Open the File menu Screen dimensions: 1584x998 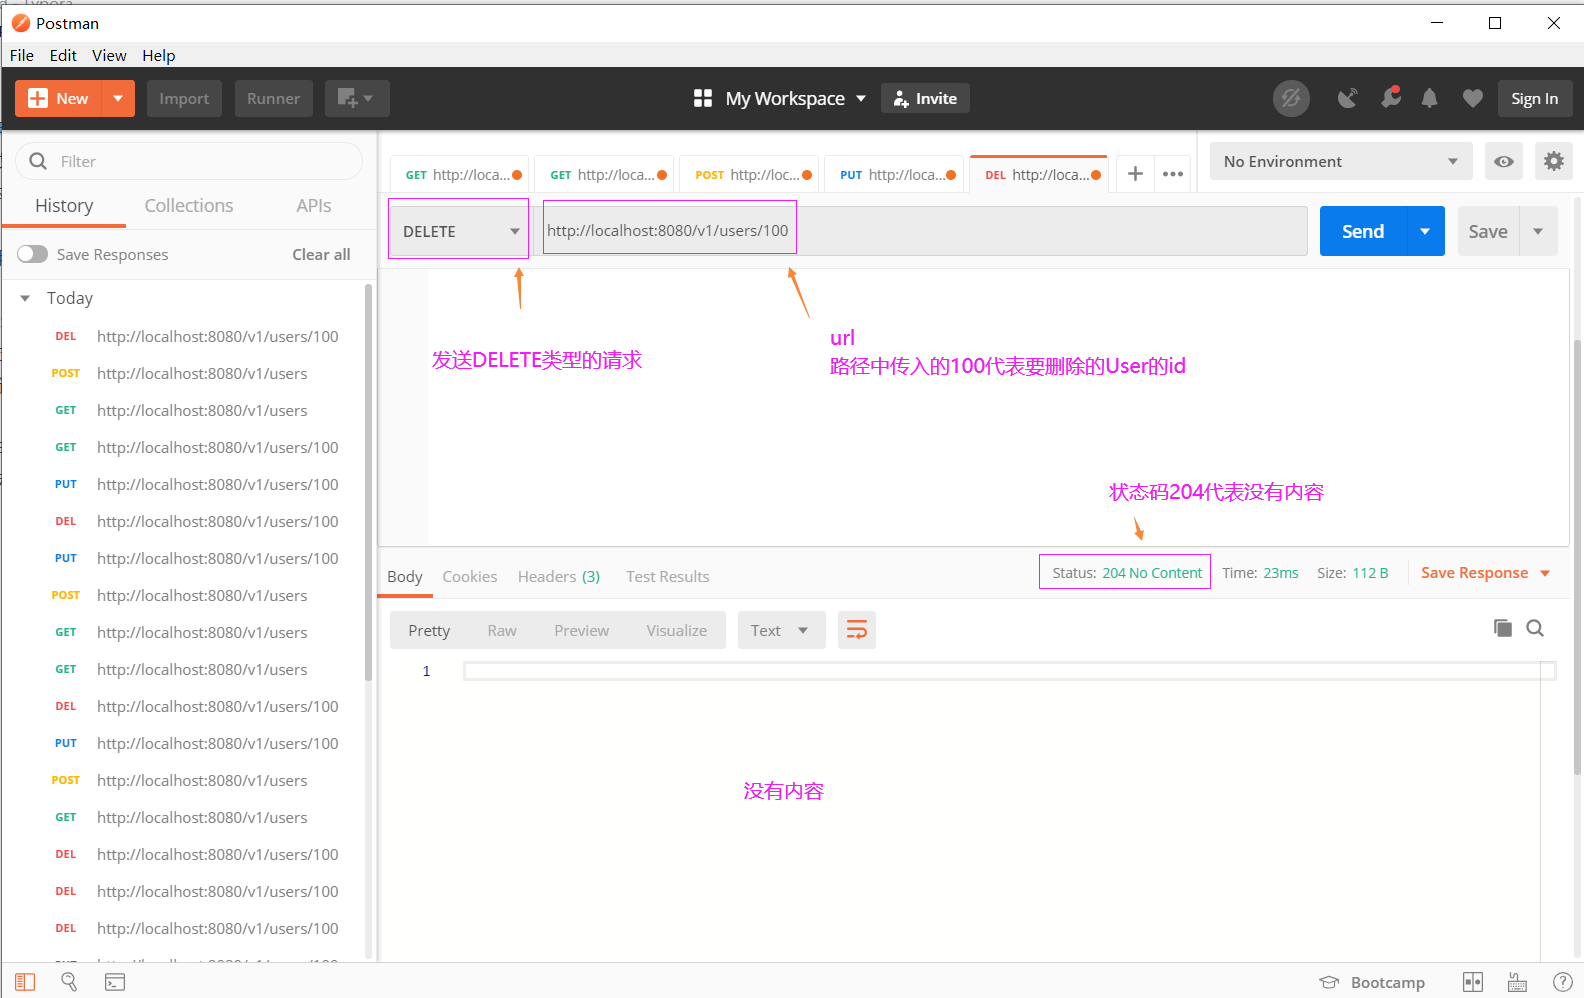click(x=22, y=55)
